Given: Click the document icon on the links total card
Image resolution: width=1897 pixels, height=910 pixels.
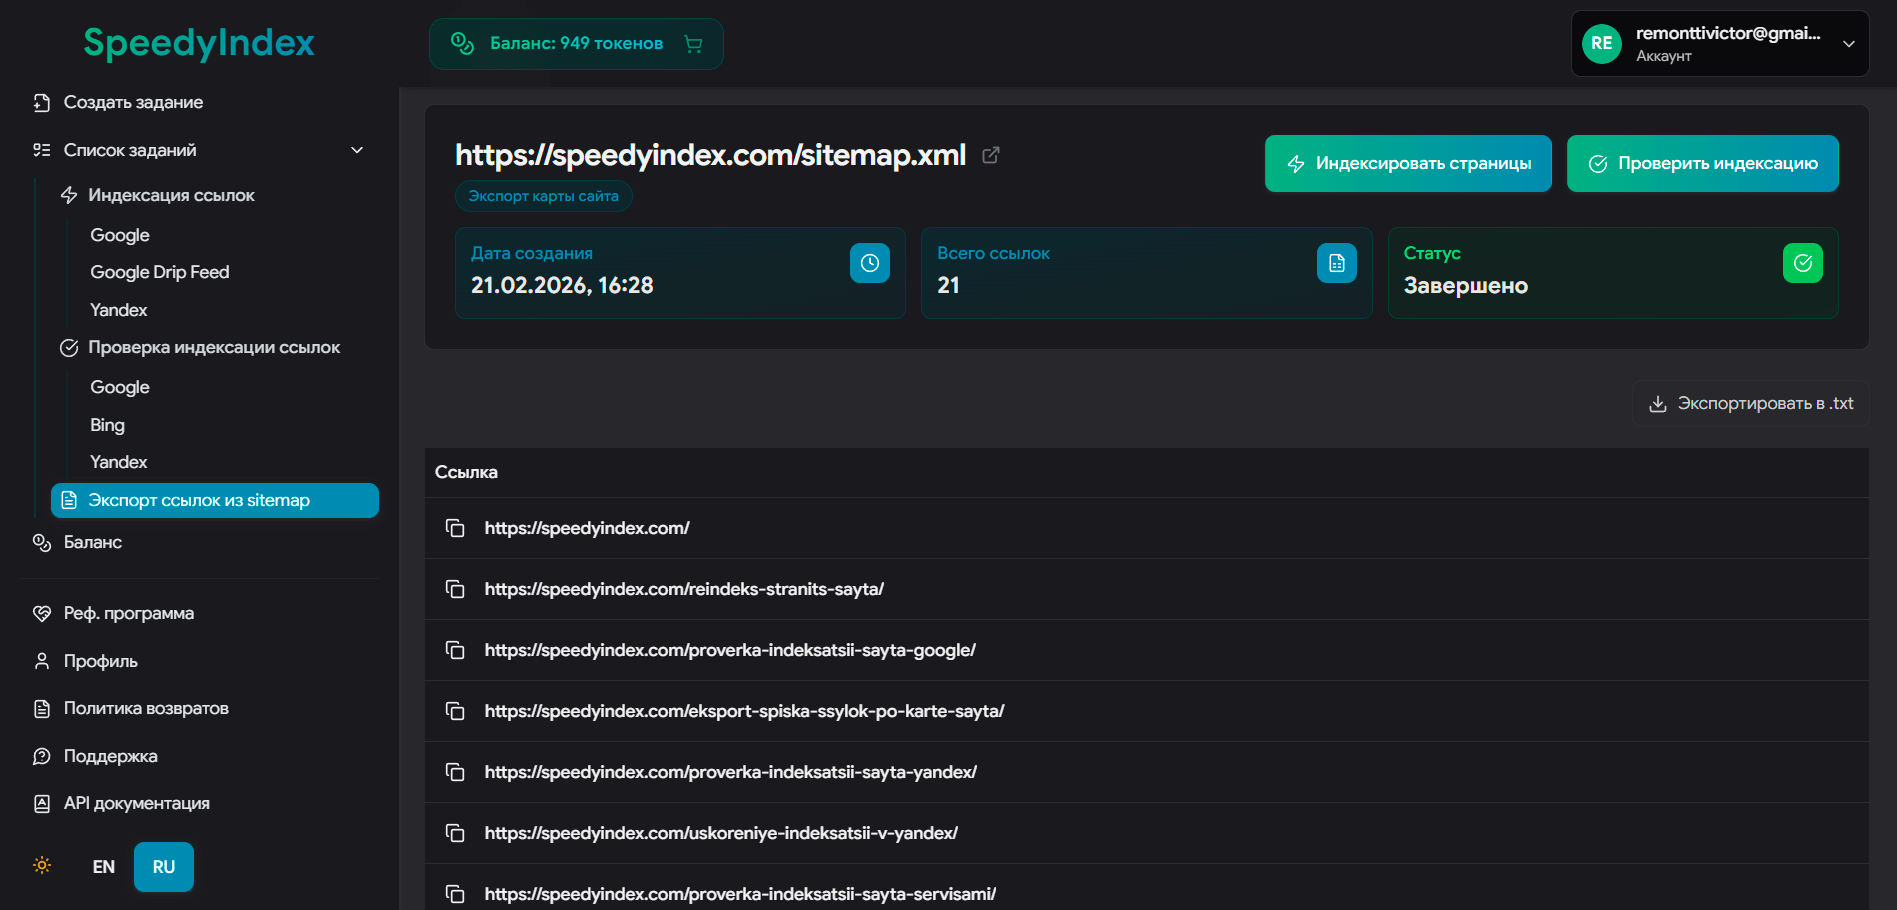Looking at the screenshot, I should [x=1335, y=263].
